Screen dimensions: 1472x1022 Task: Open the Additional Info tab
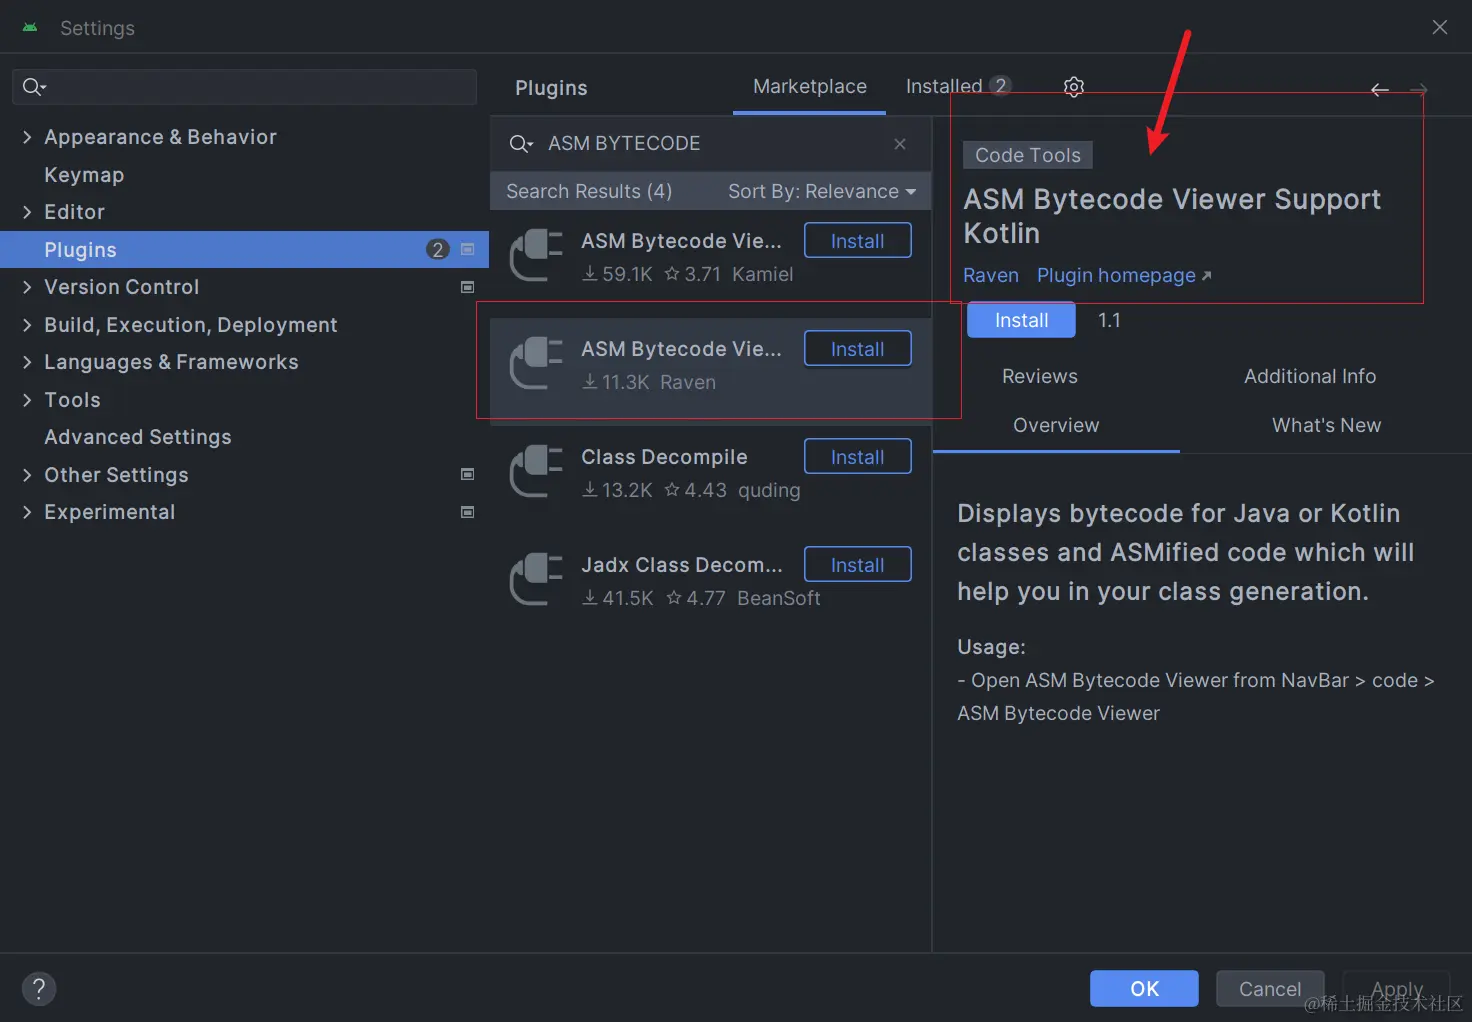[x=1310, y=376]
